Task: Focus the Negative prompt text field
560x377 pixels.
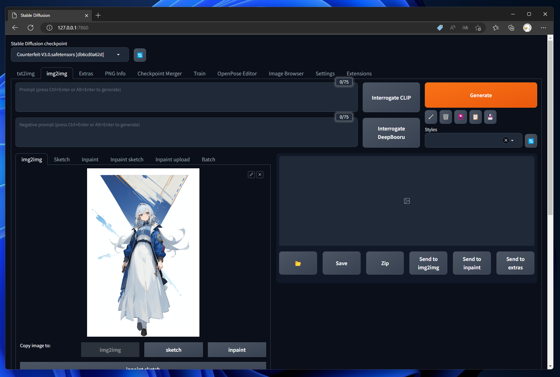Action: coord(186,132)
